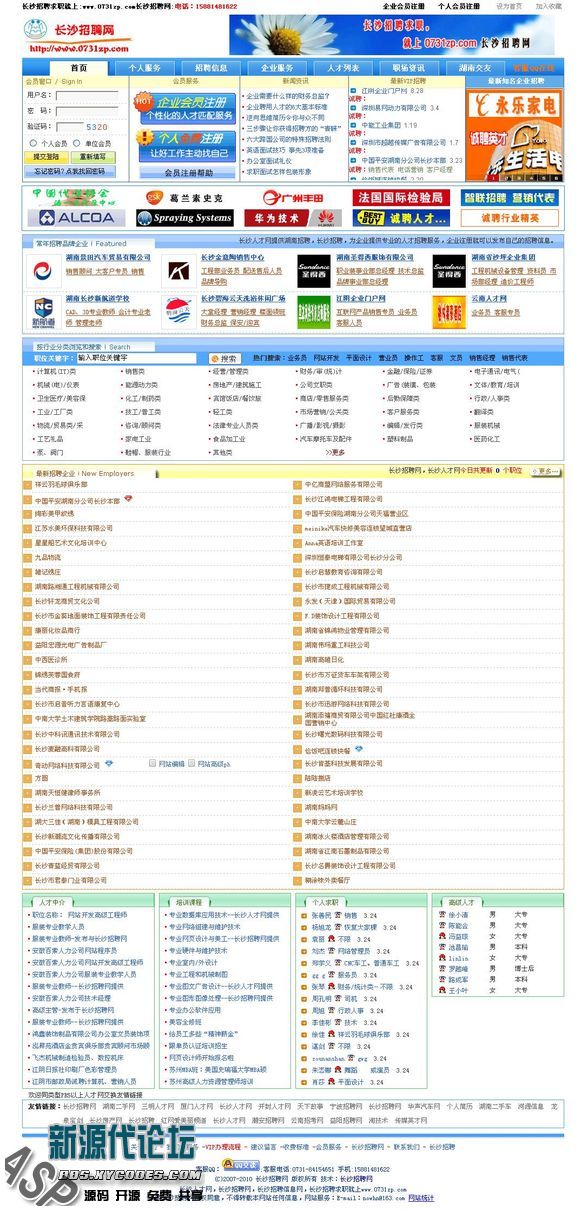Switch to the 人才列表 navigation tab
588x1211 pixels.
tap(343, 68)
